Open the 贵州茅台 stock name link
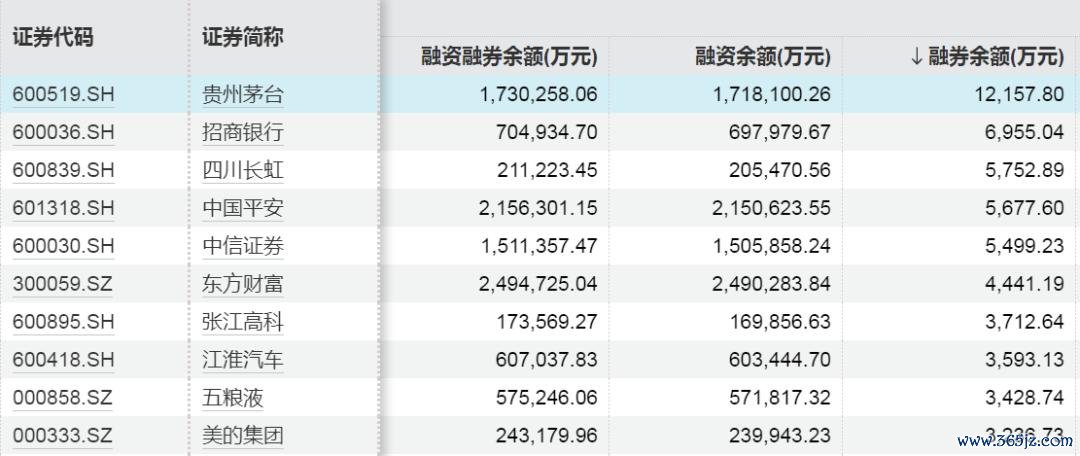 [242, 95]
